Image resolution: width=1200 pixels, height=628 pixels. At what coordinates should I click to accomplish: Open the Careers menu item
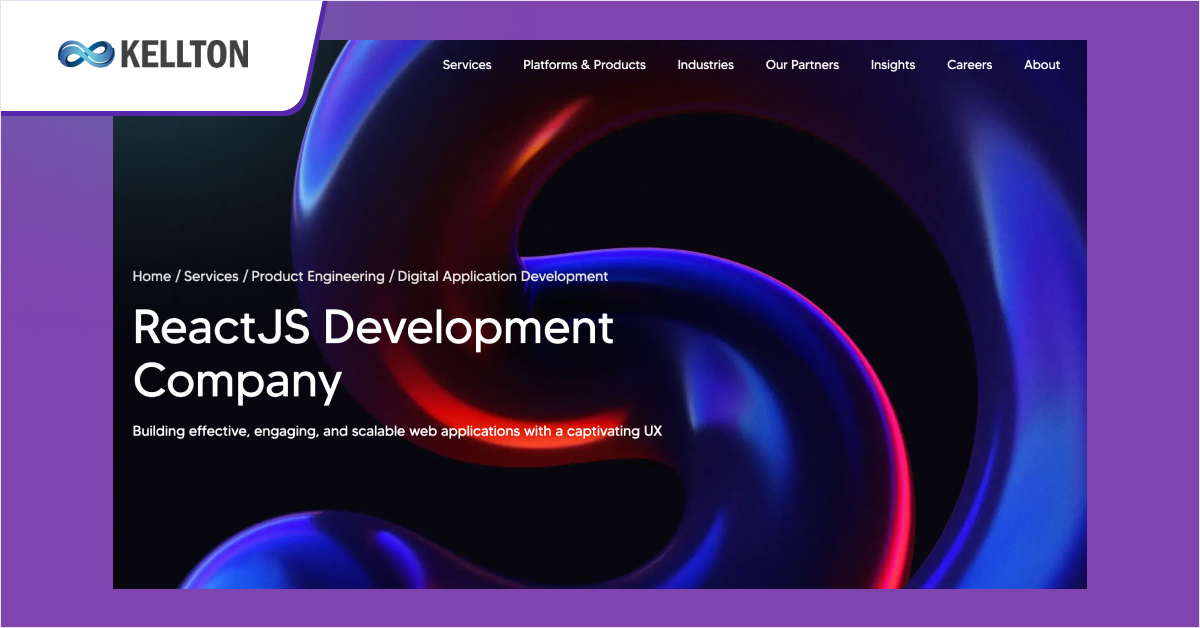click(969, 65)
